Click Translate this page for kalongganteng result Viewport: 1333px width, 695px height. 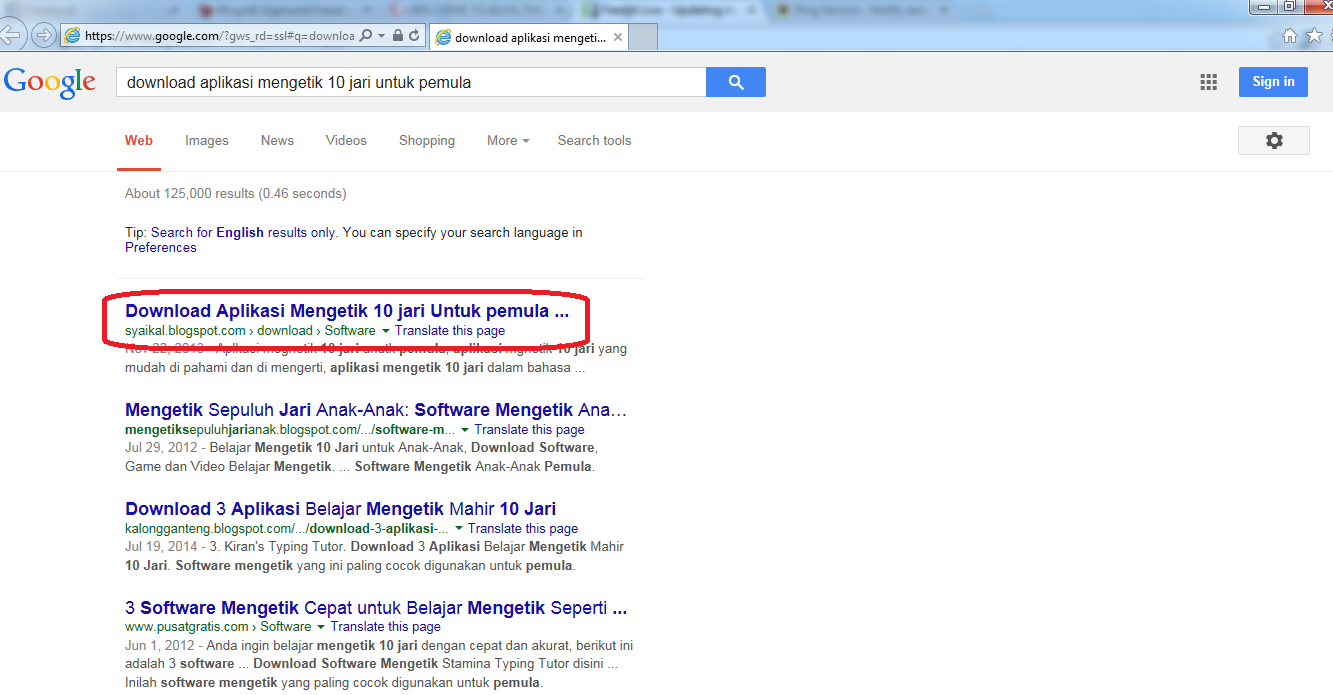pos(523,528)
